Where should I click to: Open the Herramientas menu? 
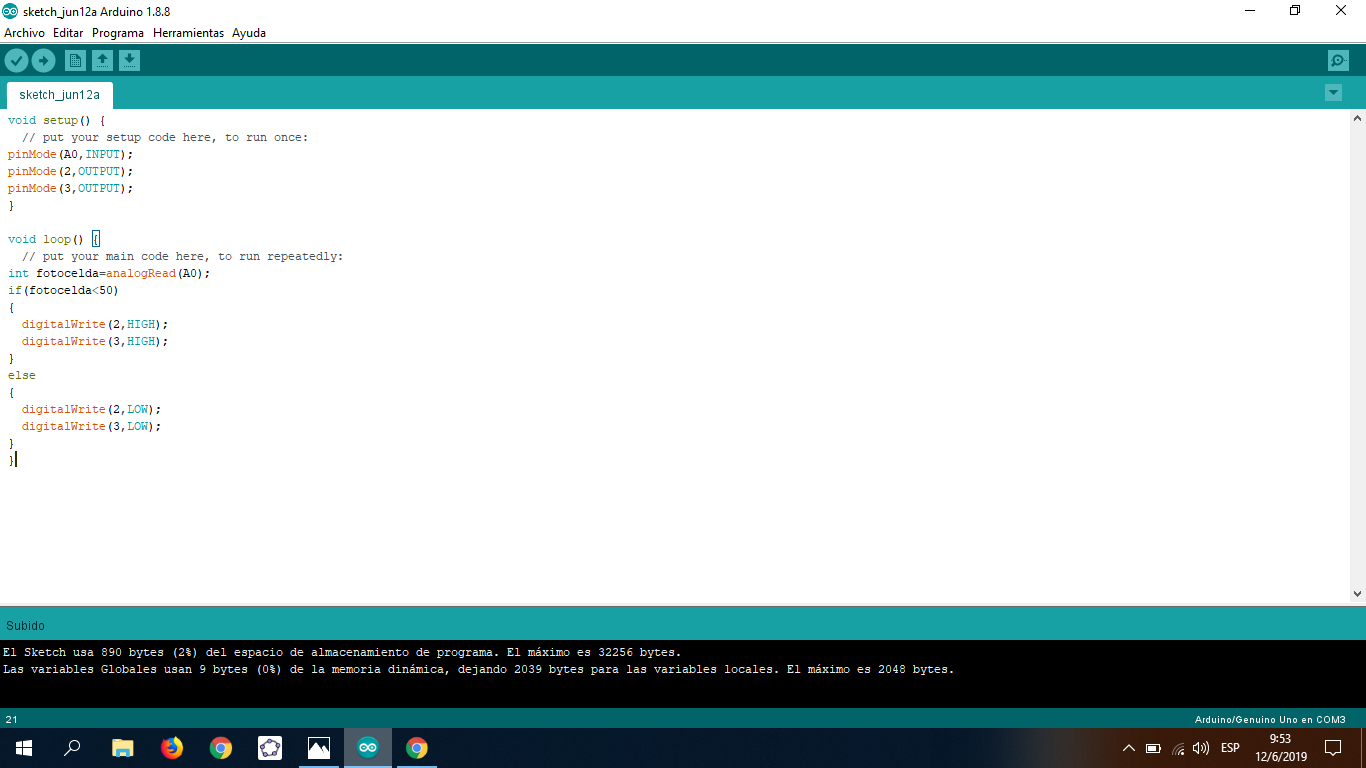pos(188,33)
